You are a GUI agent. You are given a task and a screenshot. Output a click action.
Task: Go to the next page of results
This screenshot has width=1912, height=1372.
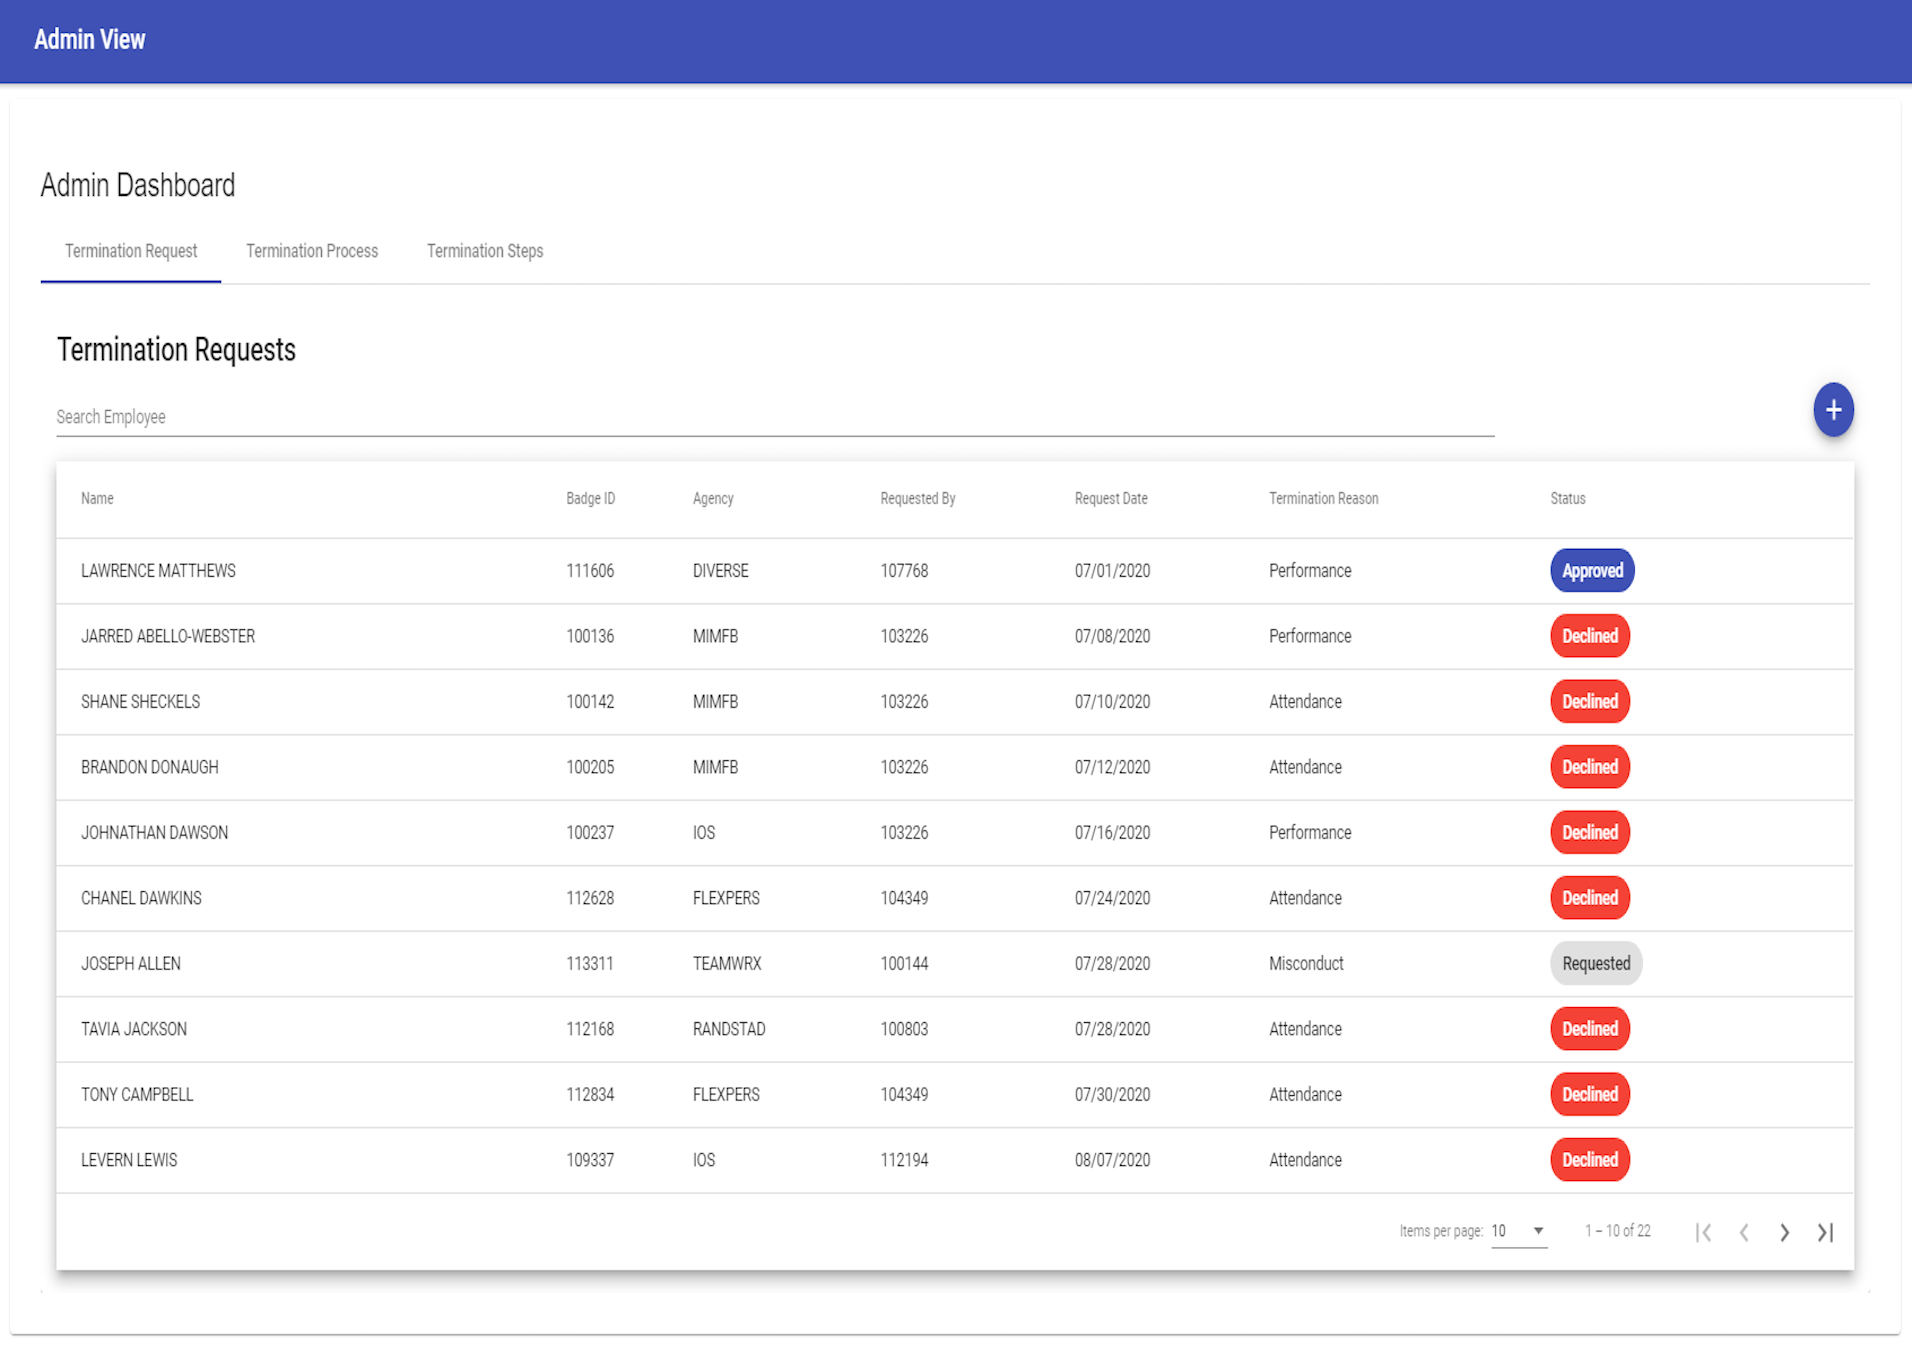(1784, 1232)
